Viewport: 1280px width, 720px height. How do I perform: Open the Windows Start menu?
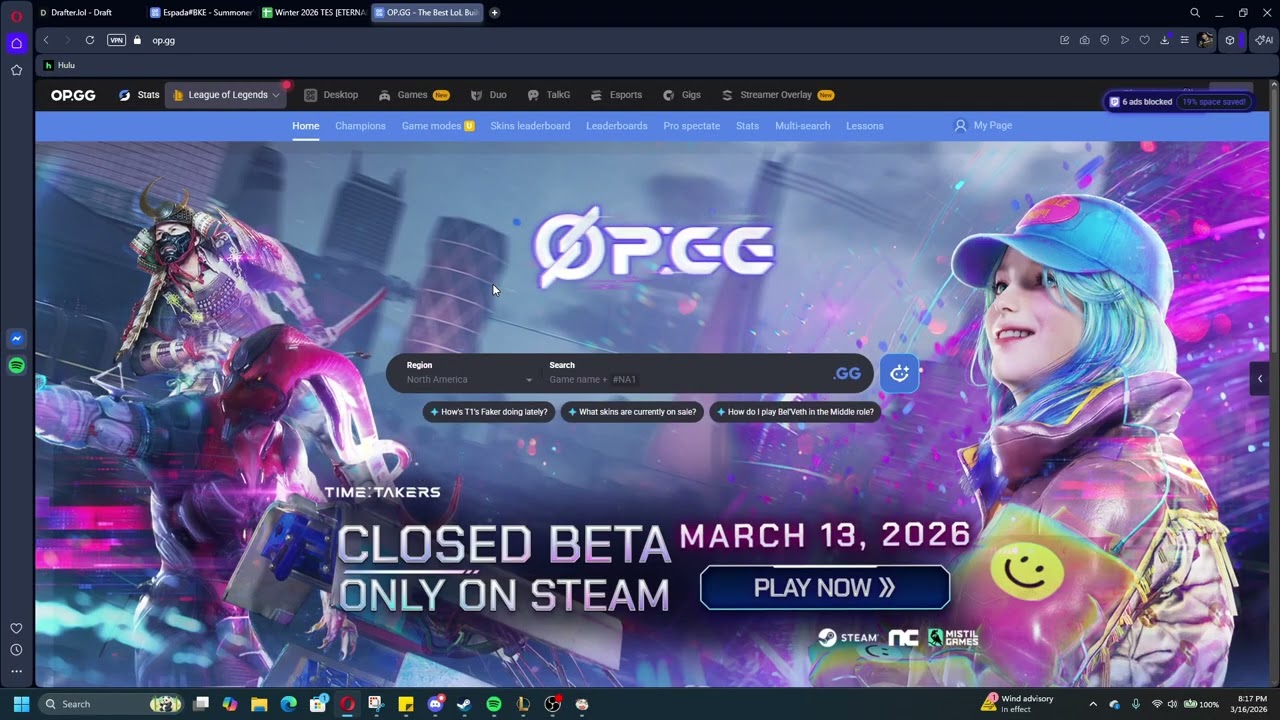[21, 704]
